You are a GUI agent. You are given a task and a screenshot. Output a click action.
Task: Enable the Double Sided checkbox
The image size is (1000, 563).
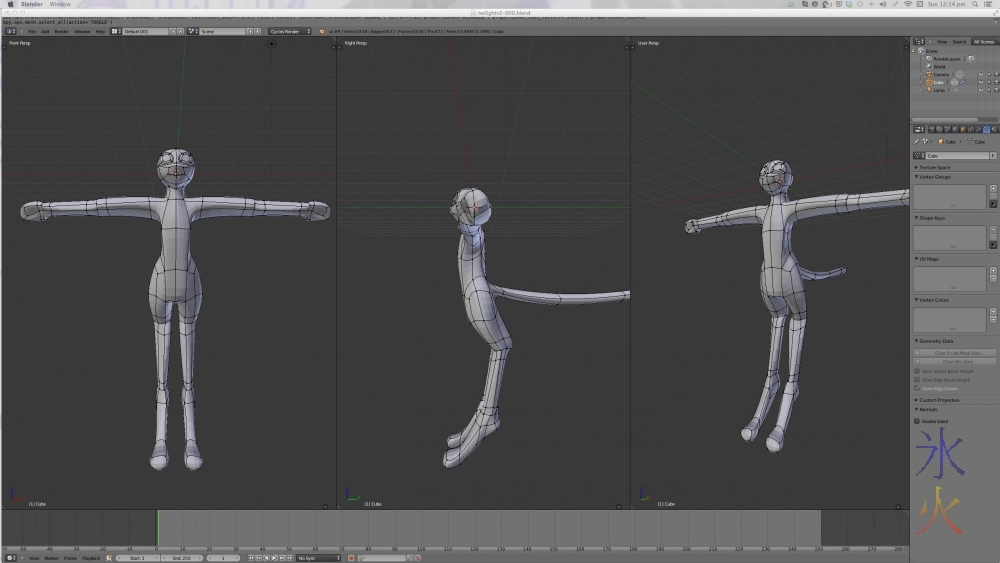point(917,421)
